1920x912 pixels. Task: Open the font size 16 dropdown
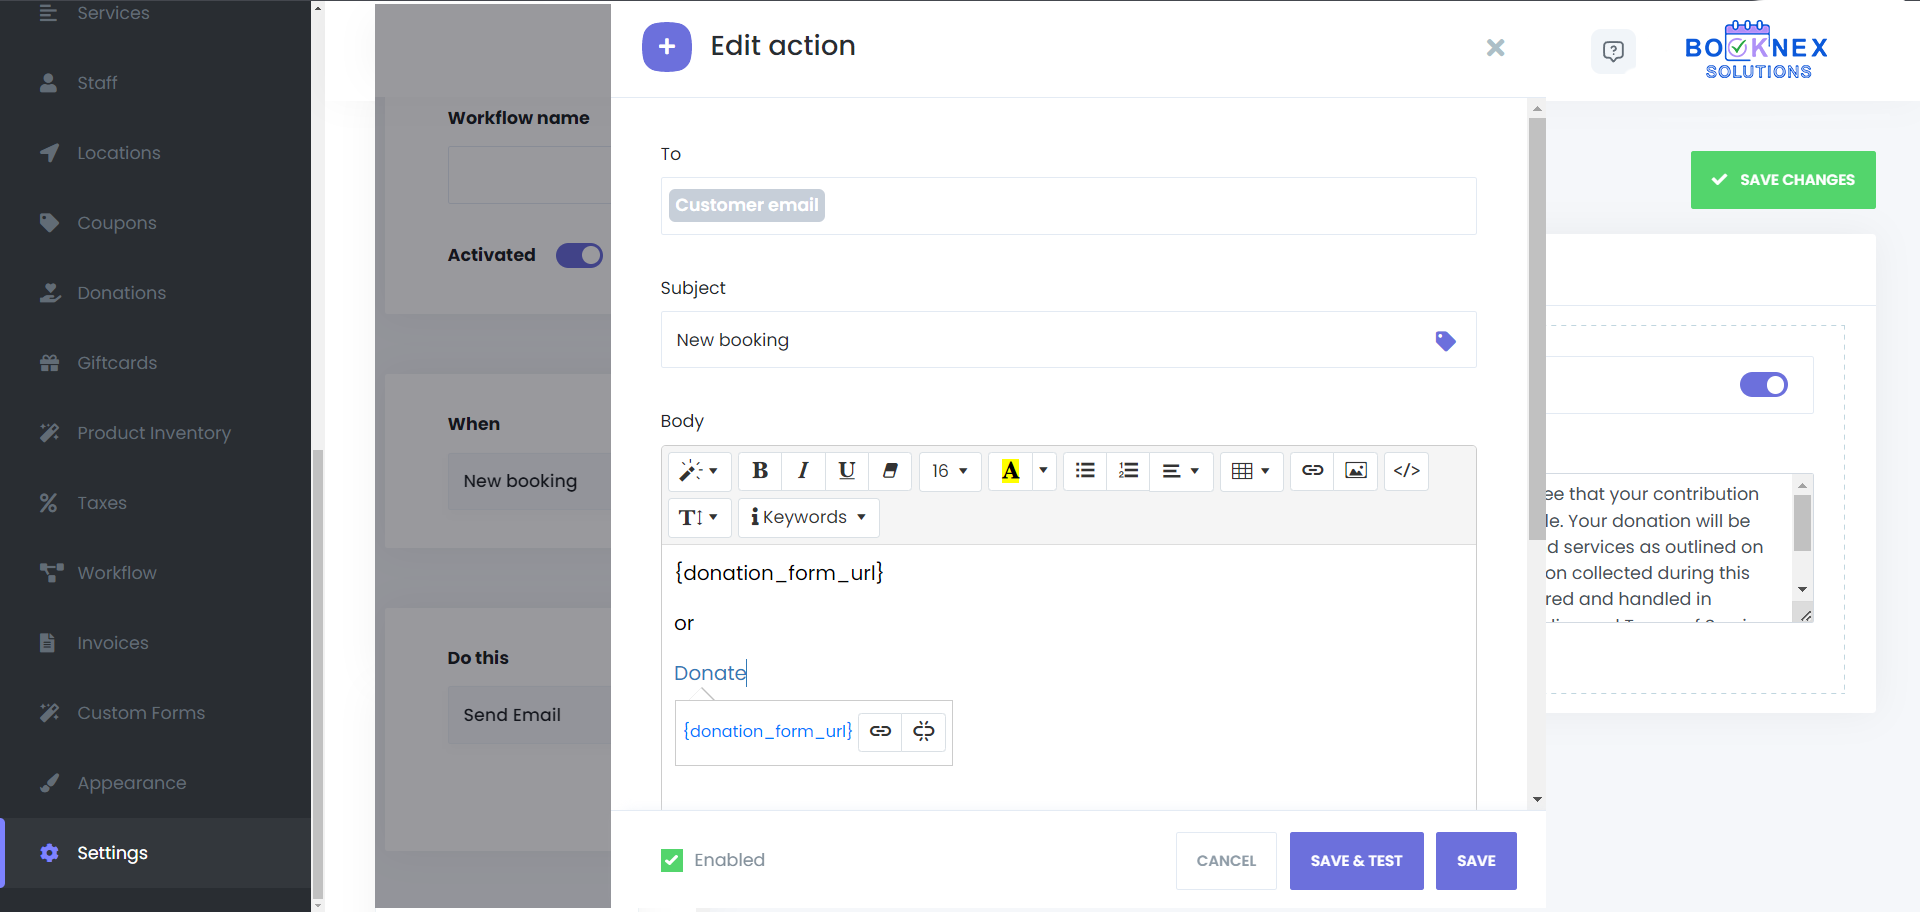coord(949,471)
